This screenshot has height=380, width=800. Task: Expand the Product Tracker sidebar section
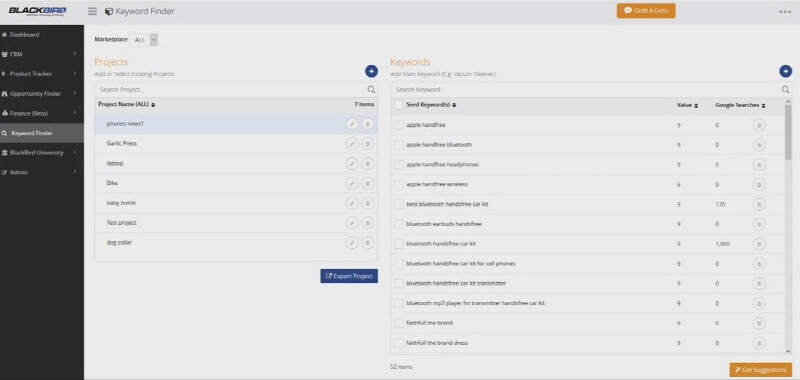[42, 74]
